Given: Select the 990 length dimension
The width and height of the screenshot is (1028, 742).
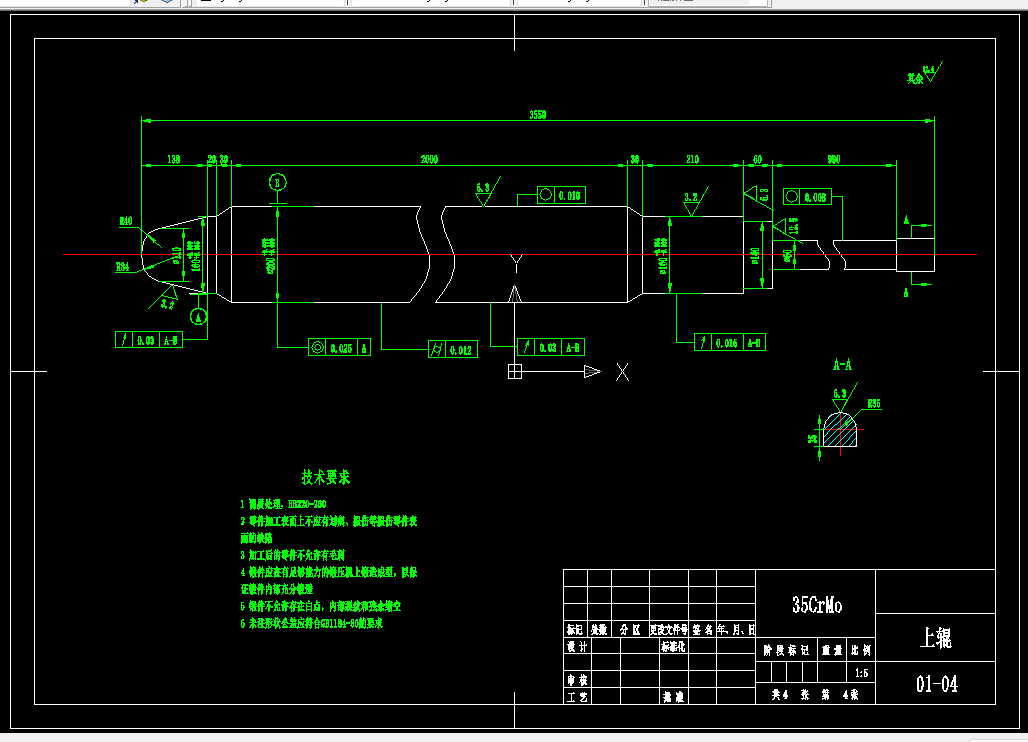Looking at the screenshot, I should point(834,159).
